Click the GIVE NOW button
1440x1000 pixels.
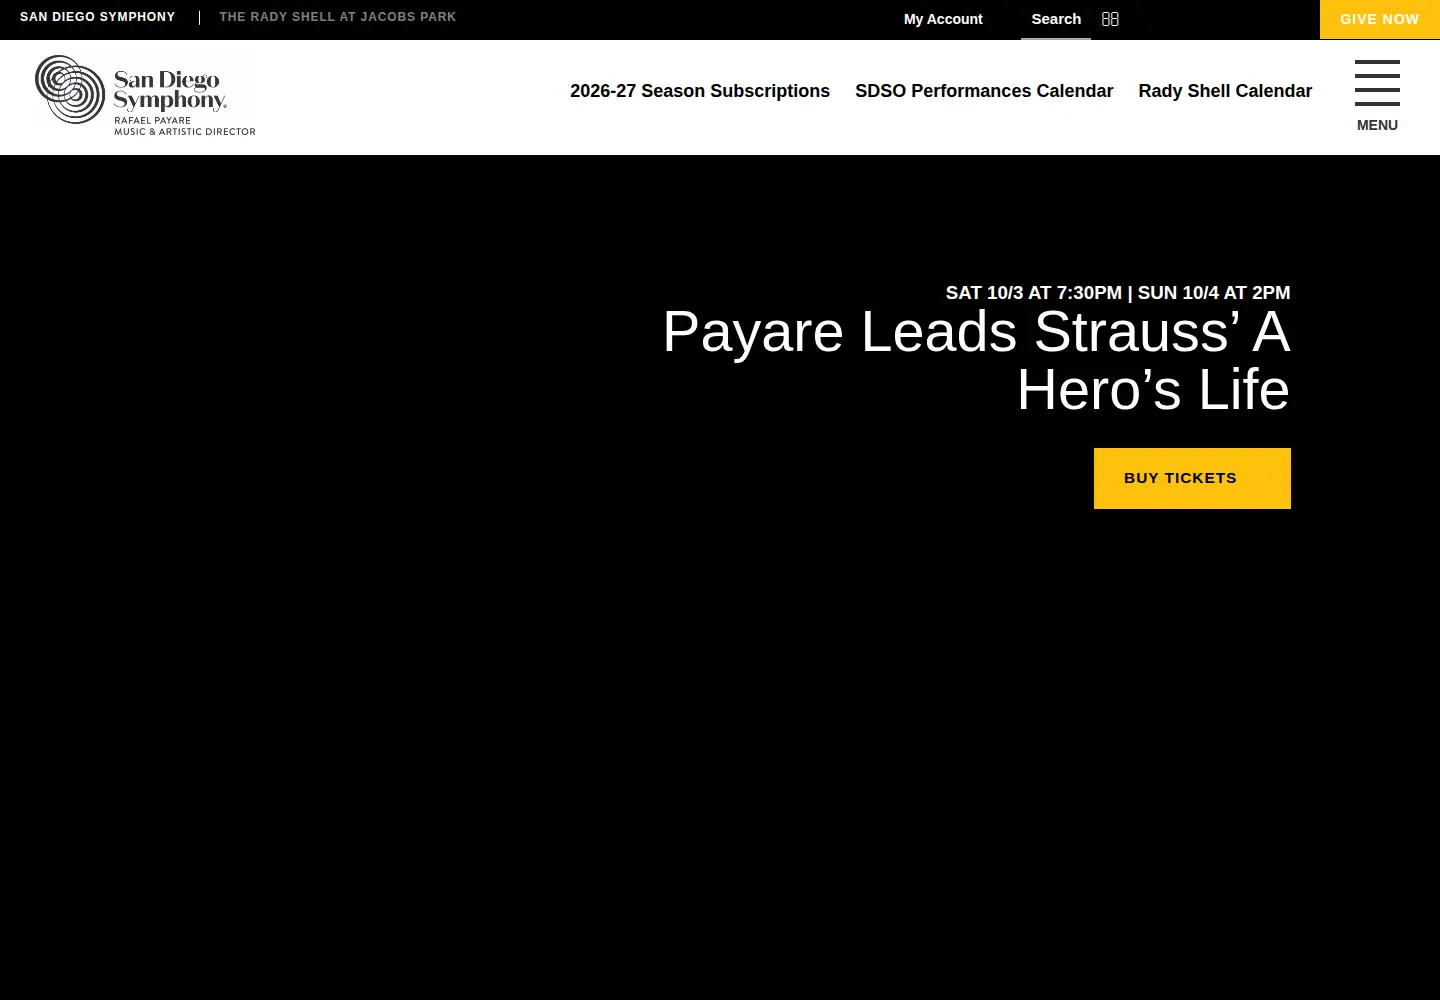point(1380,19)
